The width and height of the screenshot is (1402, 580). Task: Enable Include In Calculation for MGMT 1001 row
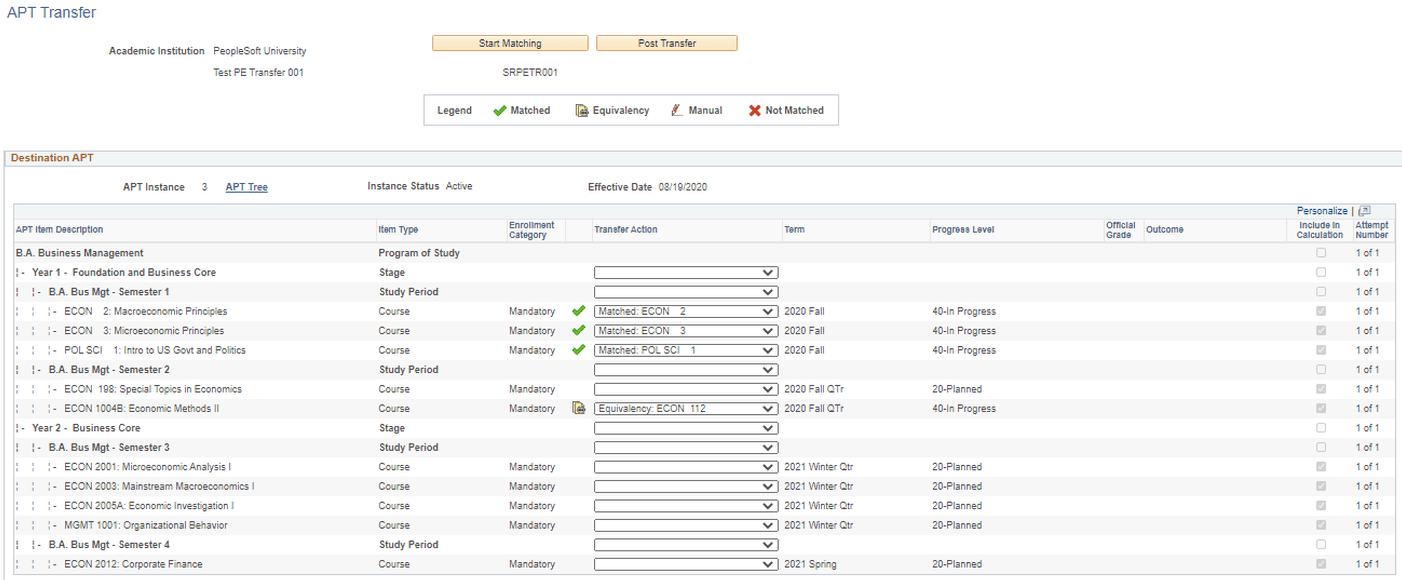pos(1321,525)
